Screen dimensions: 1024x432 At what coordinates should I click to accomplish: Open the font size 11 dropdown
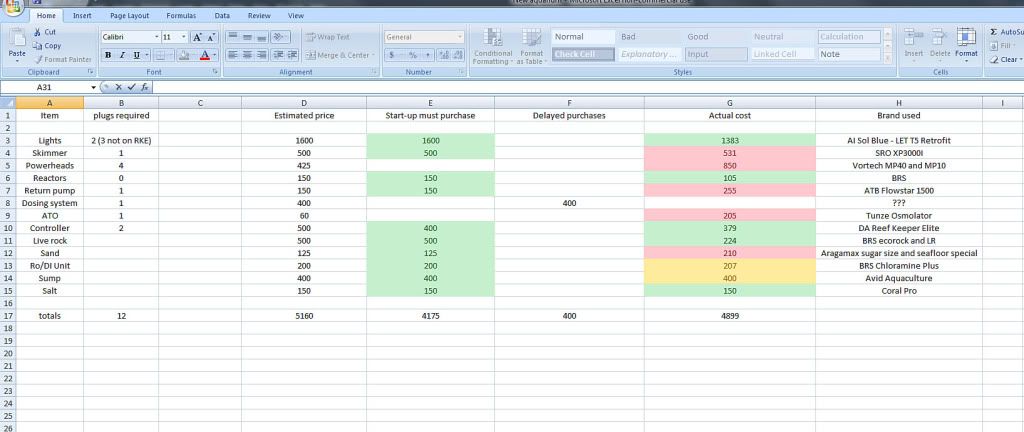pos(184,37)
